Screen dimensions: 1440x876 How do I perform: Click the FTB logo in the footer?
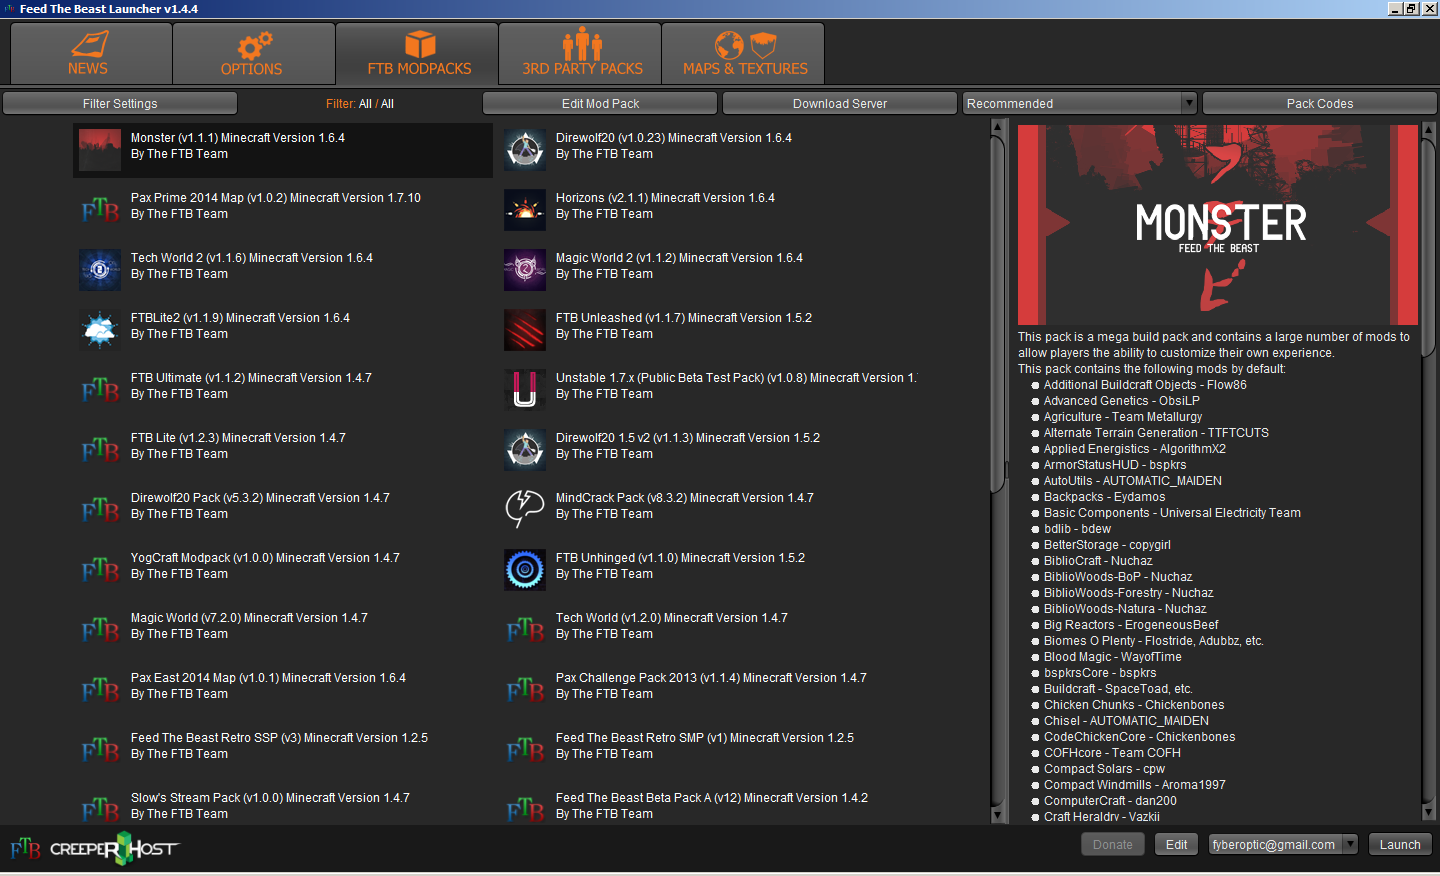click(25, 849)
